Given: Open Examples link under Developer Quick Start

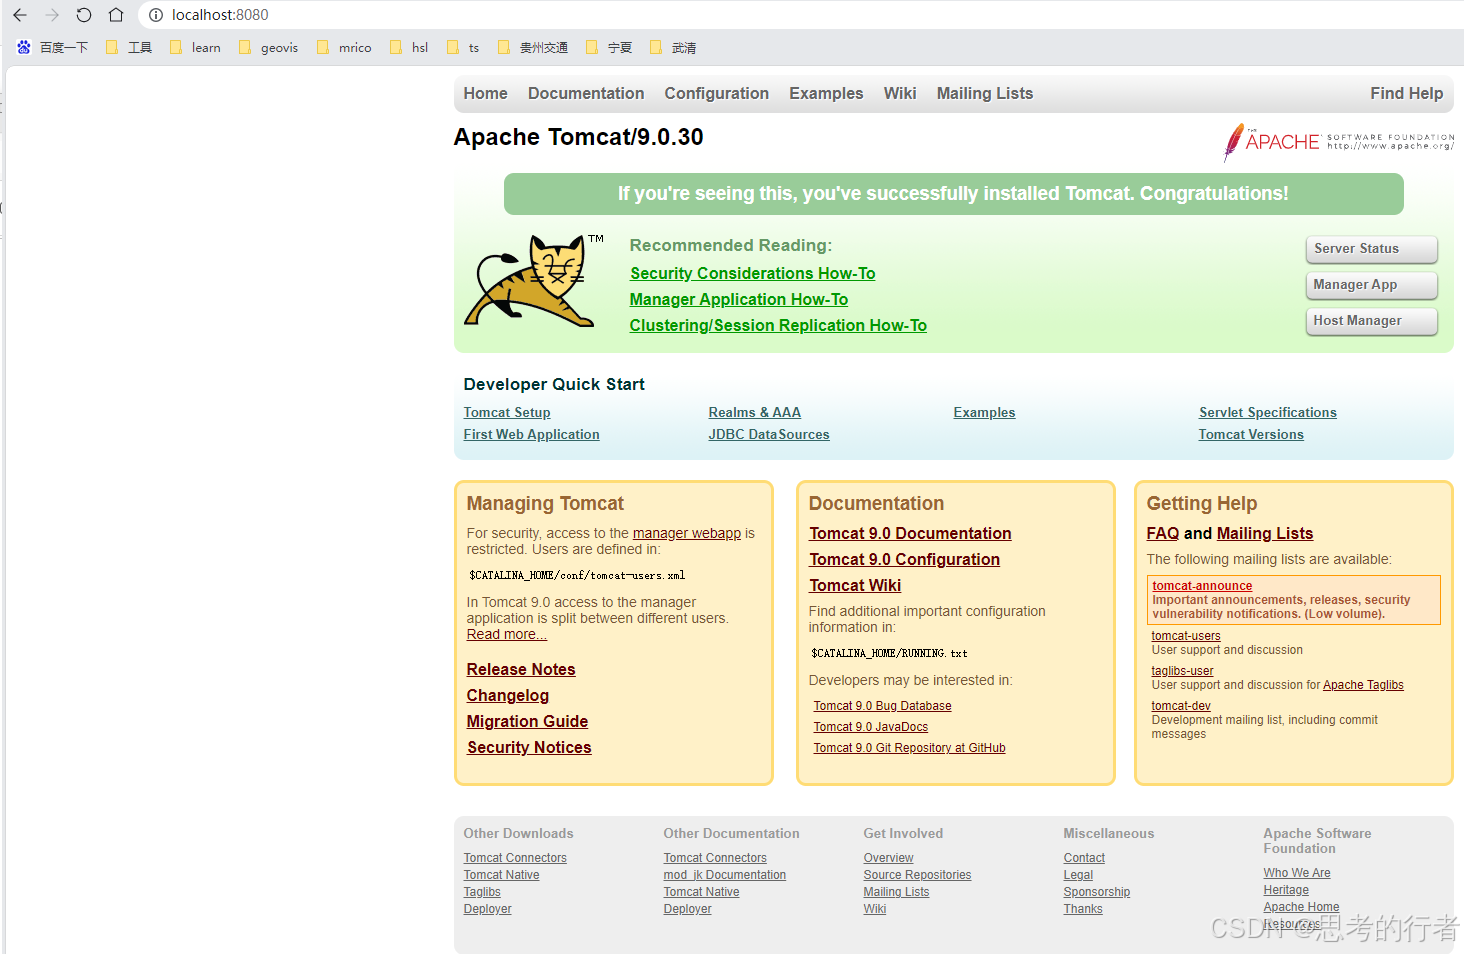Looking at the screenshot, I should (984, 412).
